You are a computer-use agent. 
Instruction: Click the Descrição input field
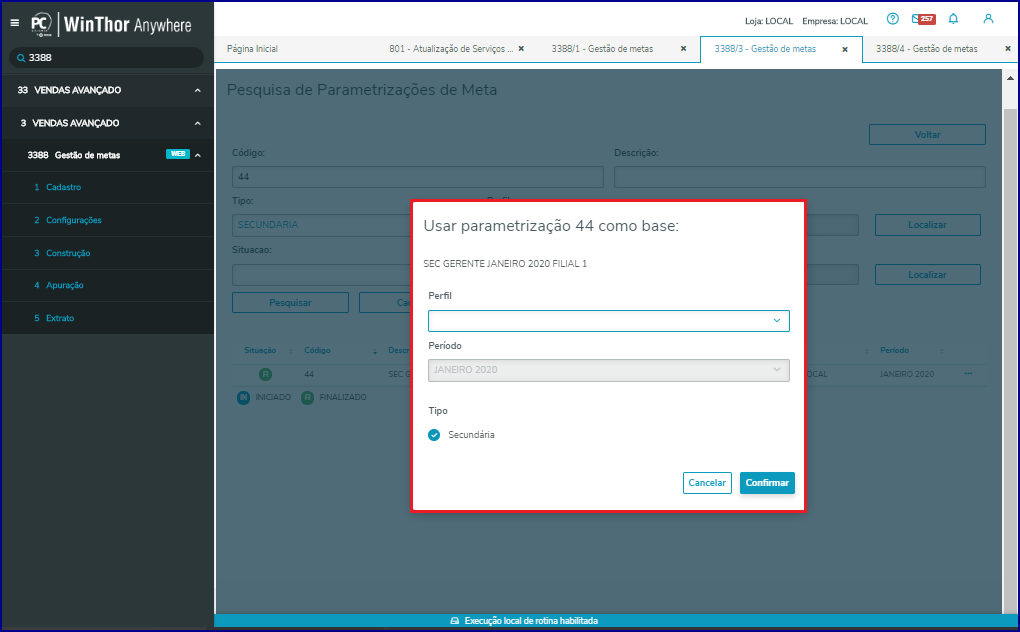tap(799, 177)
